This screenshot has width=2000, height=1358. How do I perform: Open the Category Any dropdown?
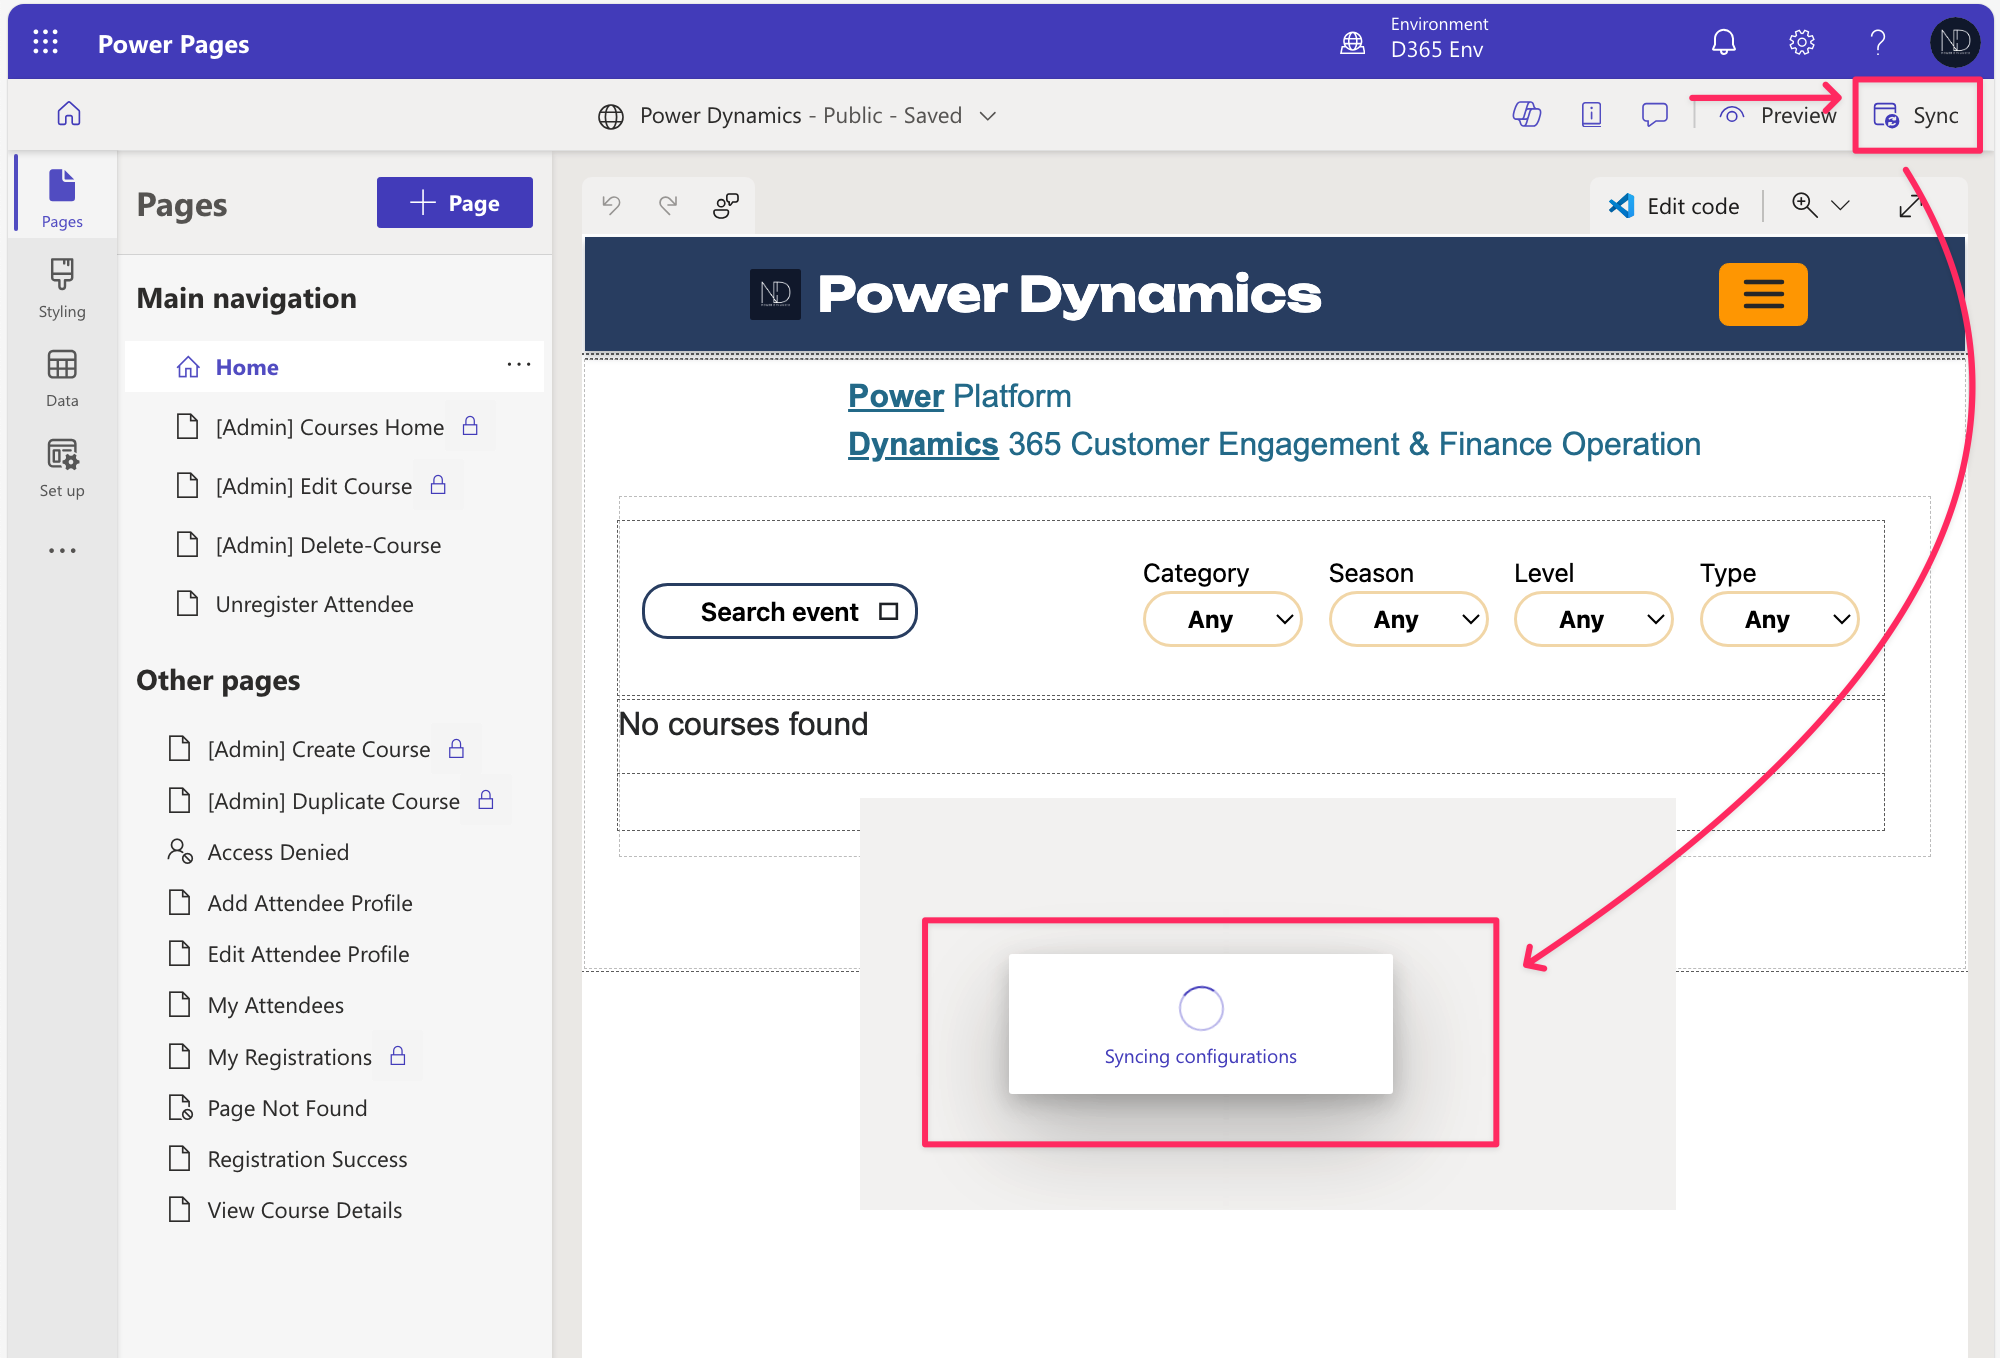point(1222,620)
